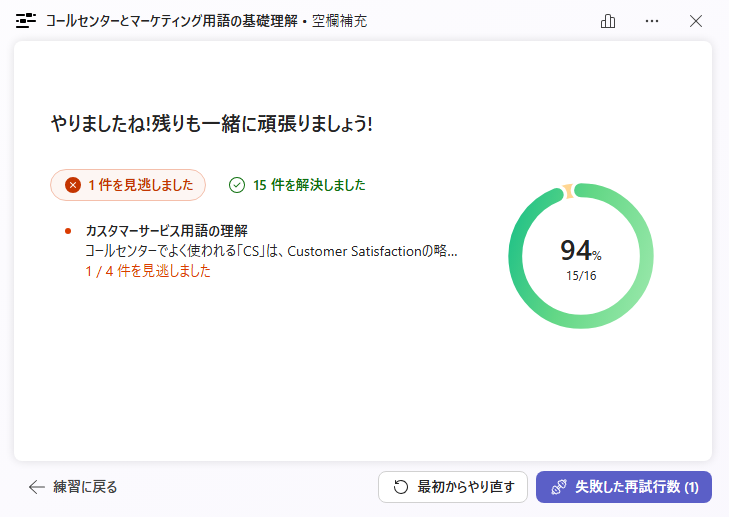
Task: Click the hourglass marker atop the donut chart
Action: (568, 191)
